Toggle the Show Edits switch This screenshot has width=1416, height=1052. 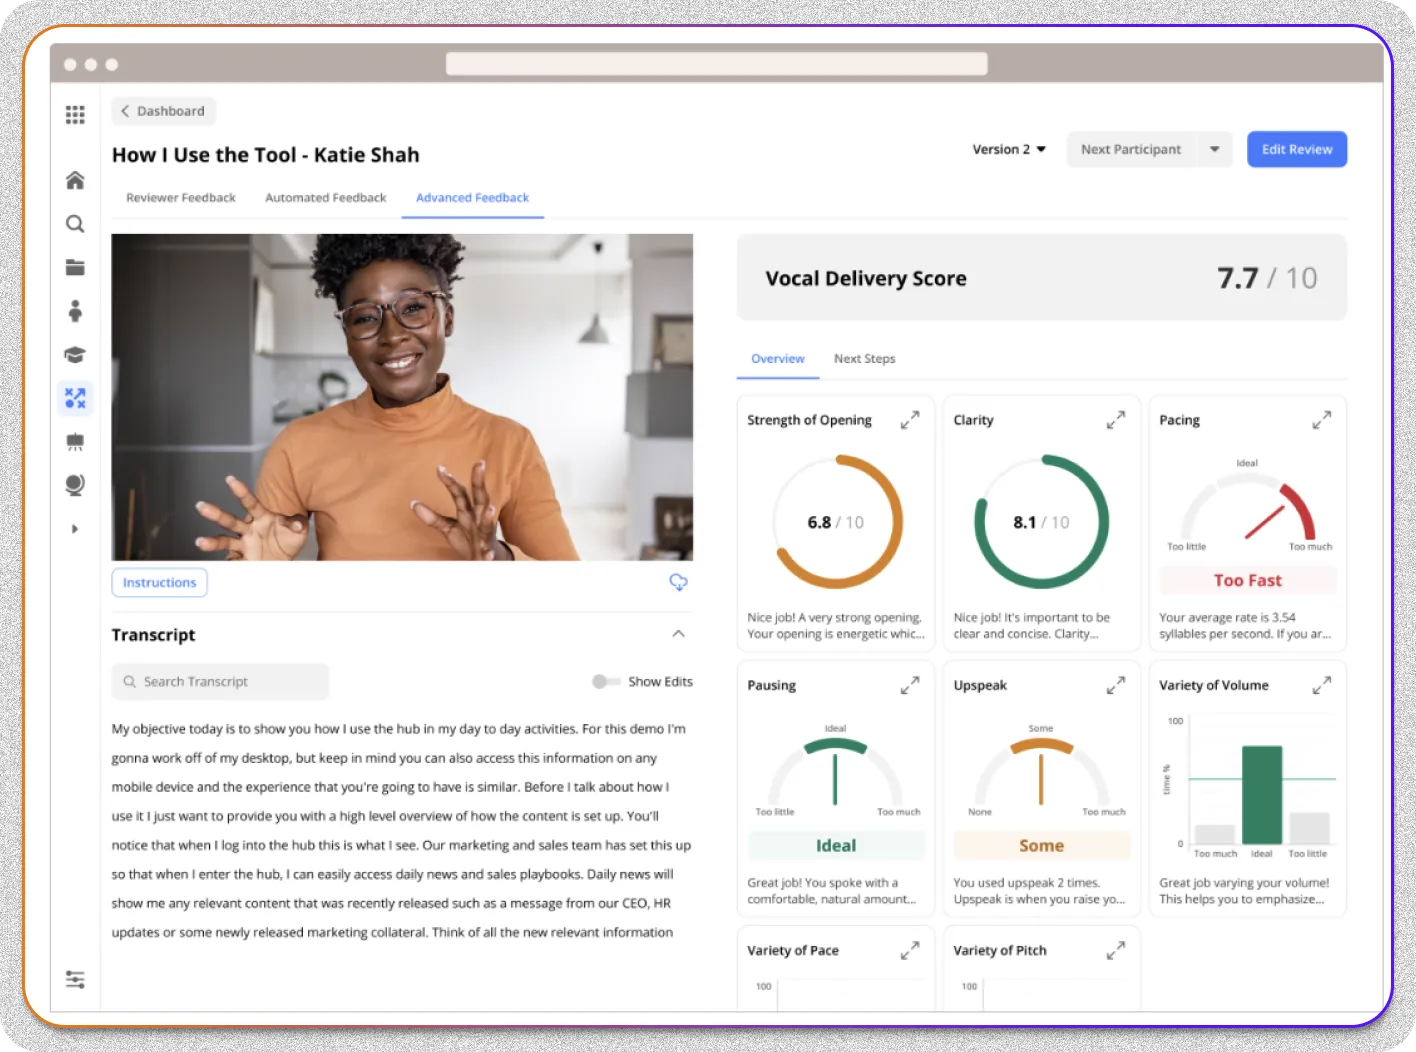click(605, 682)
